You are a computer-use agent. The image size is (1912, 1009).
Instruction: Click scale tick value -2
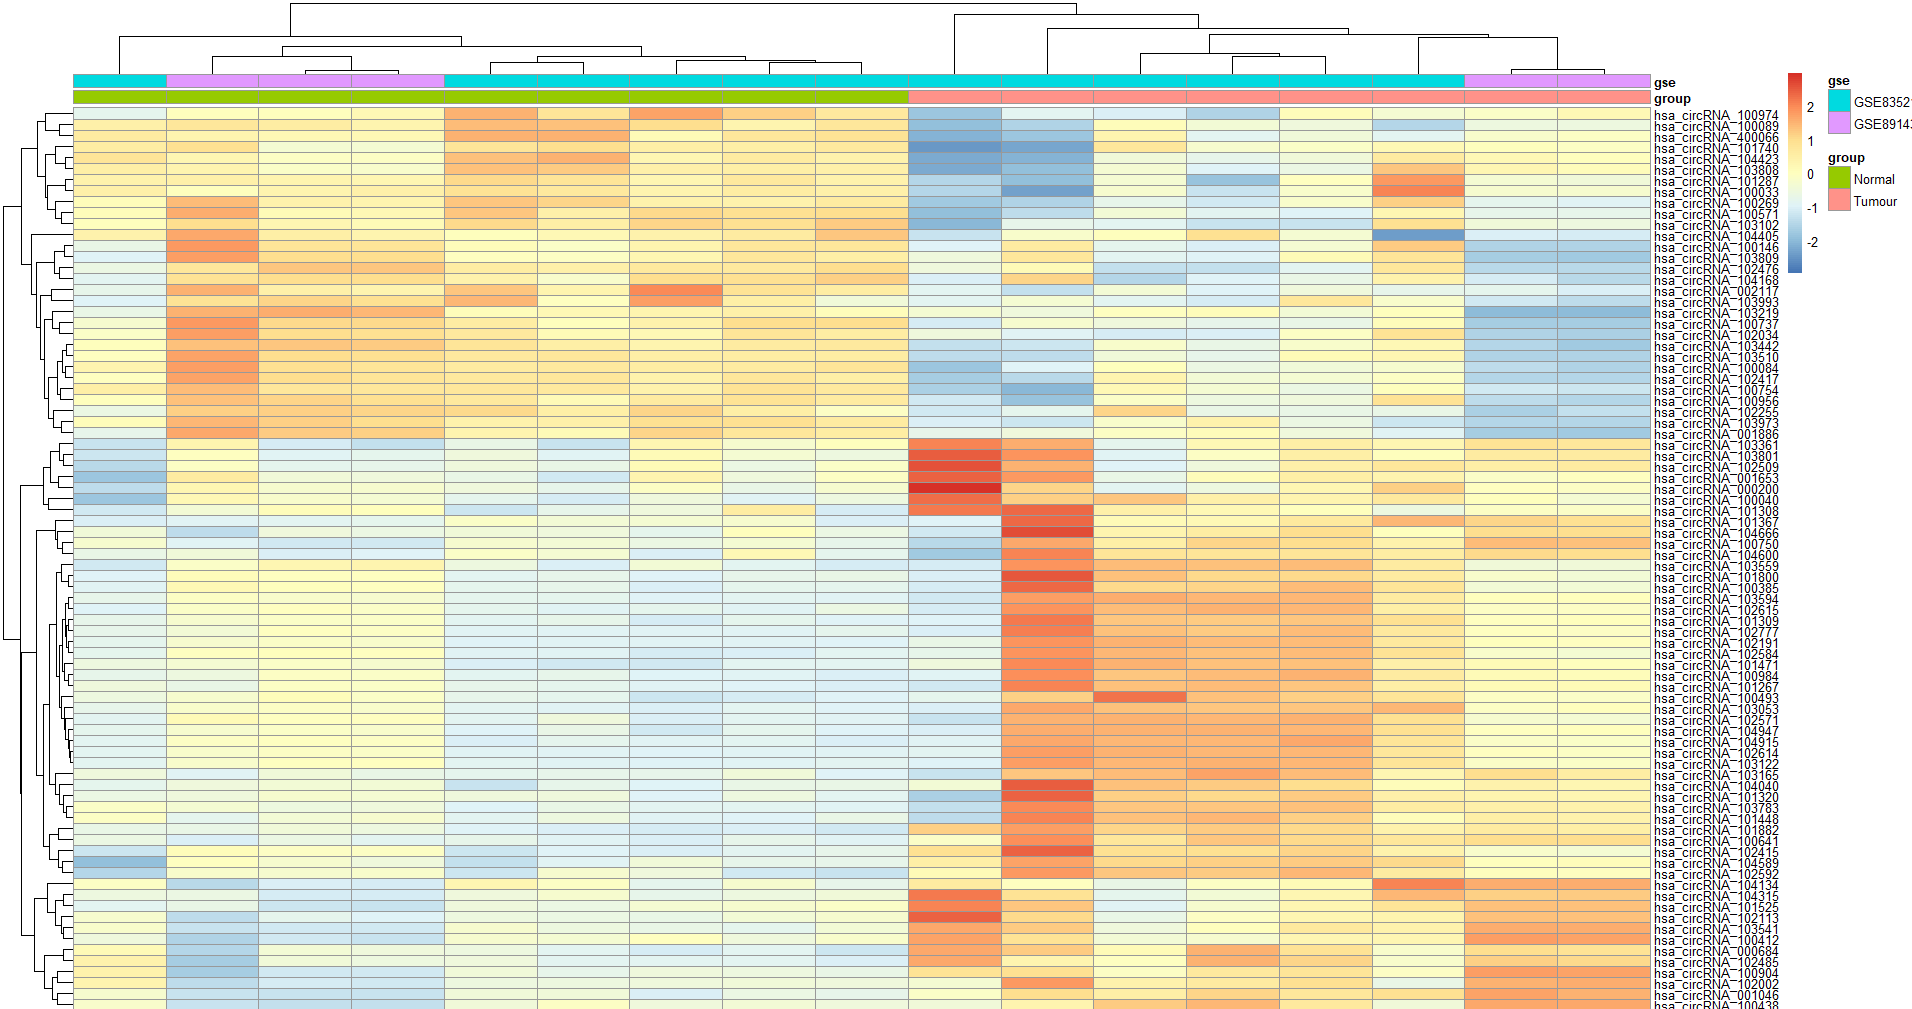(x=1812, y=242)
